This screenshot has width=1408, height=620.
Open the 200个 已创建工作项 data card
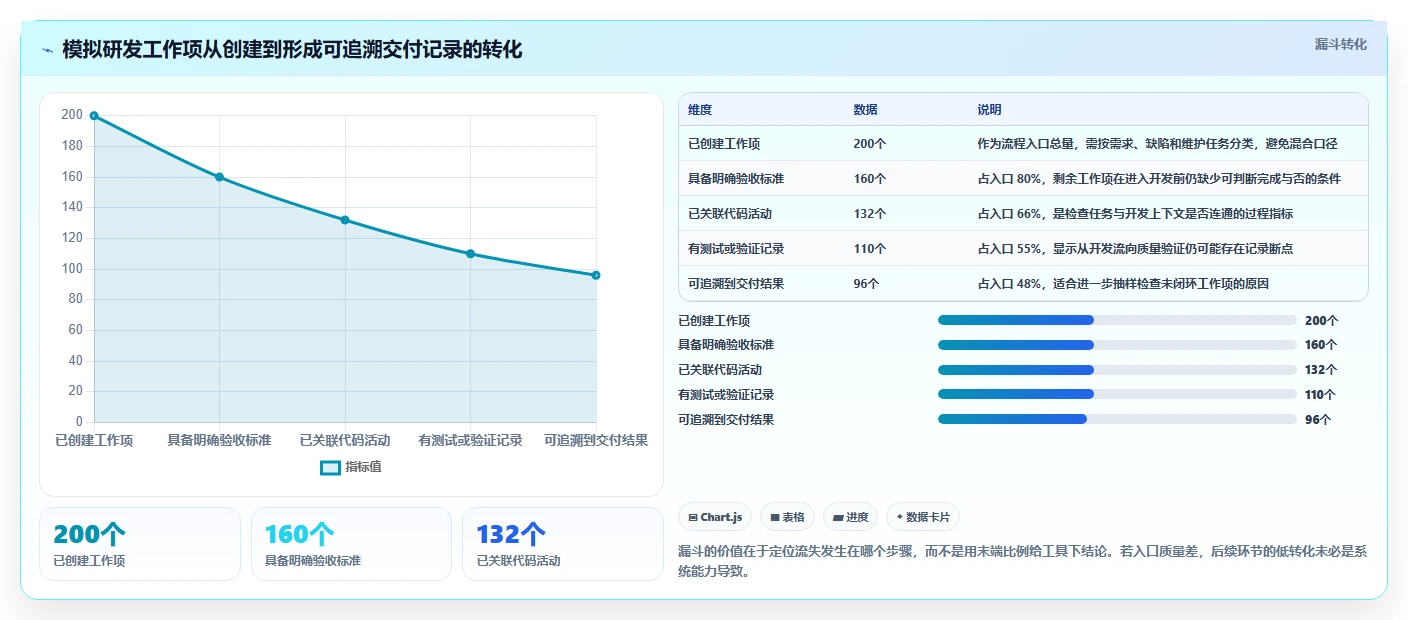point(140,544)
